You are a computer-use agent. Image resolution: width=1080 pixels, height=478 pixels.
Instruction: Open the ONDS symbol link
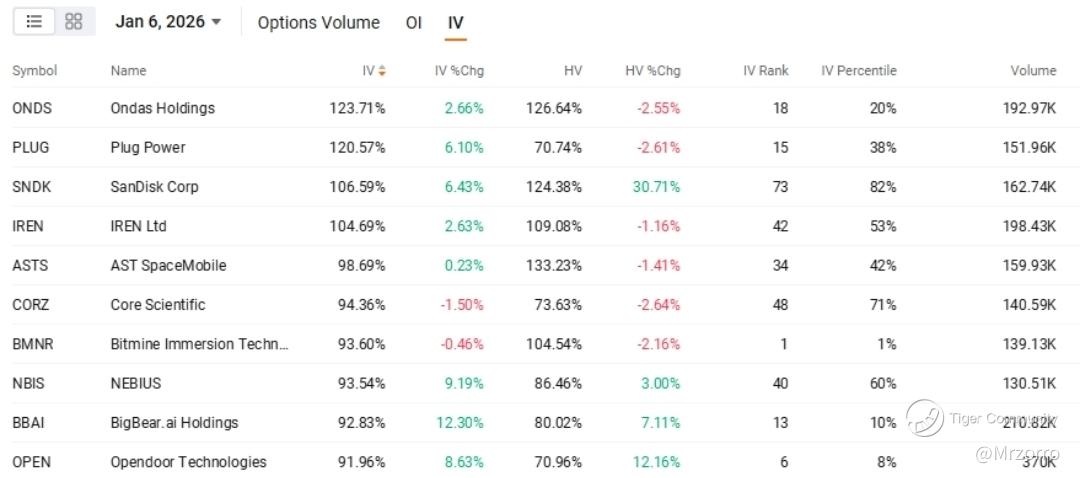32,108
